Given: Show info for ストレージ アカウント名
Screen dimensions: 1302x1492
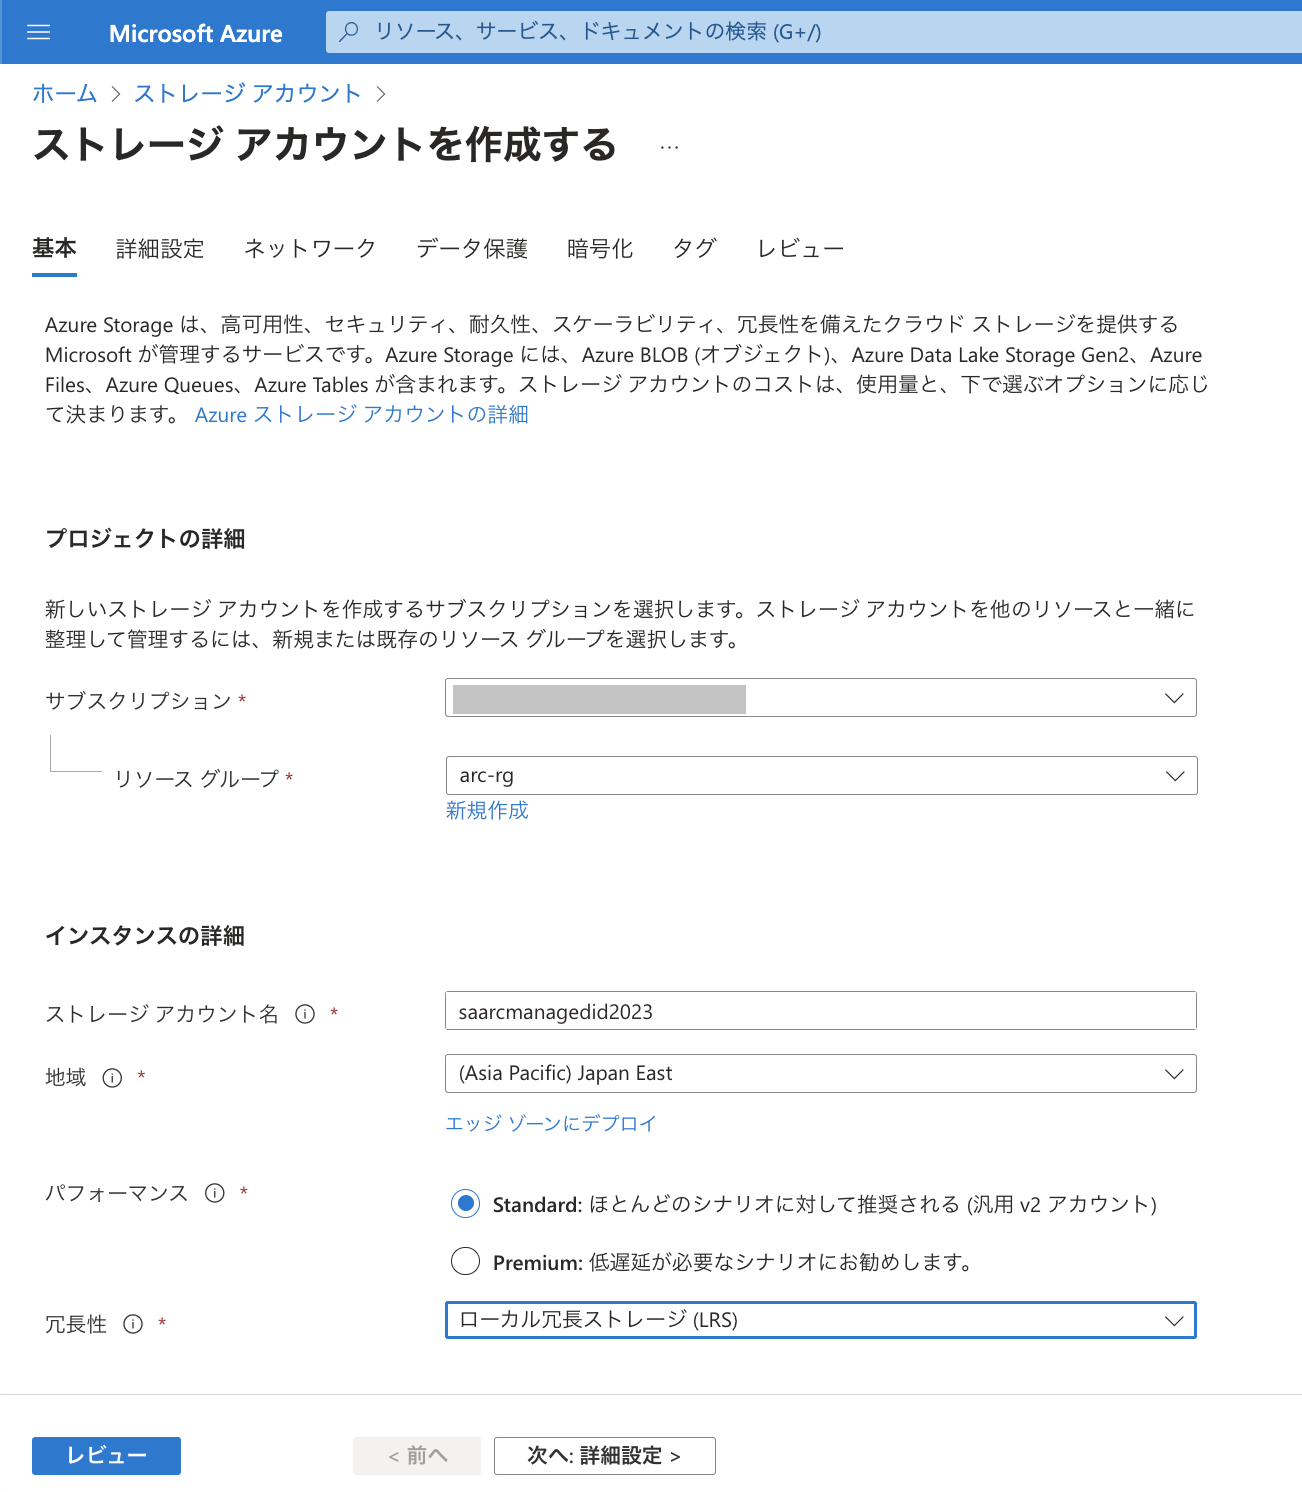Looking at the screenshot, I should tap(305, 1014).
